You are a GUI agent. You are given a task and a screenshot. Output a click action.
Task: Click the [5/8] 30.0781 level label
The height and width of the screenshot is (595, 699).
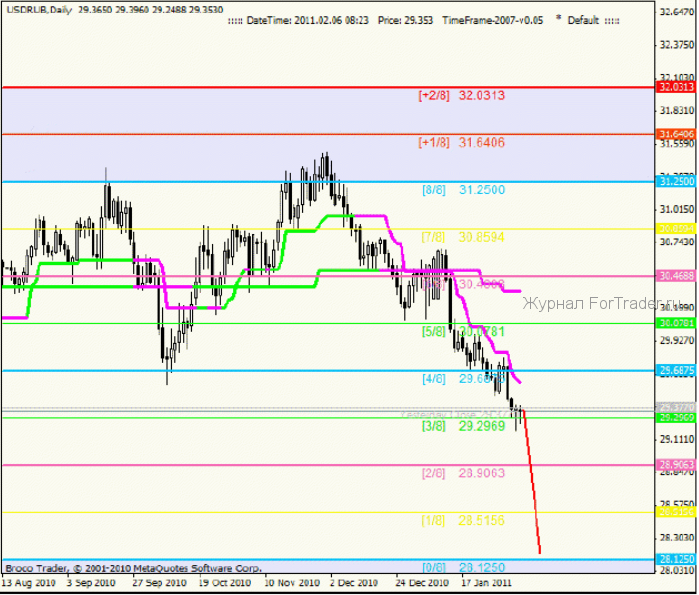tap(463, 332)
